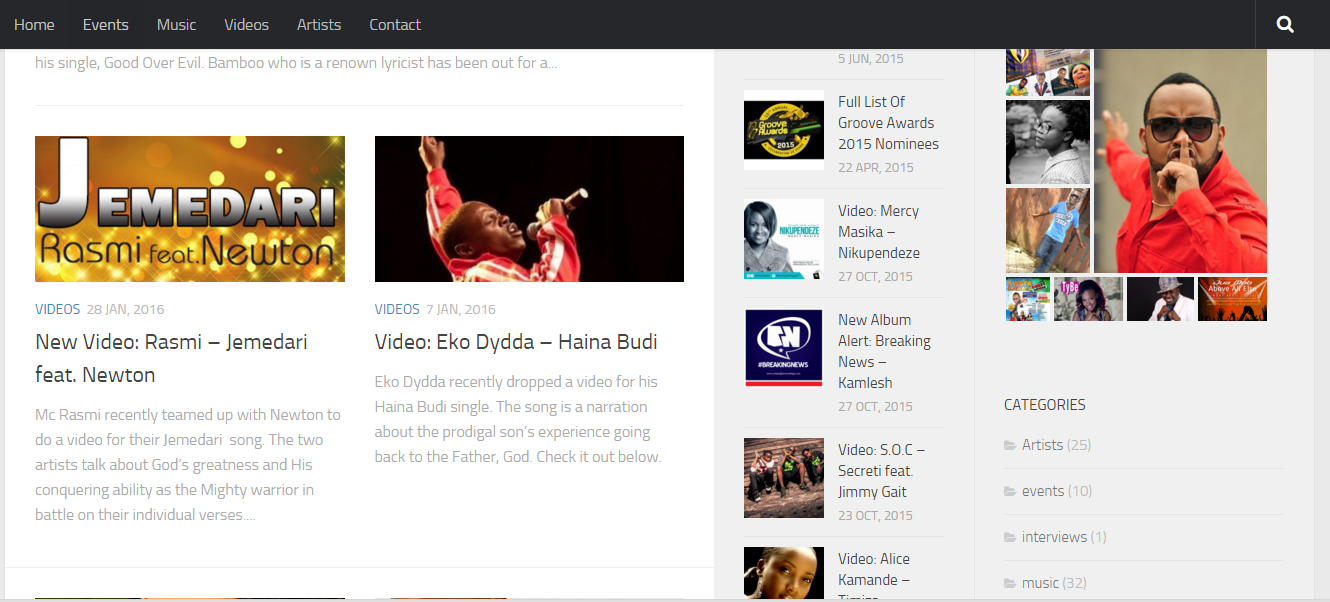Screen dimensions: 1330x602
Task: Click the Breaking News album thumbnail
Action: (784, 348)
